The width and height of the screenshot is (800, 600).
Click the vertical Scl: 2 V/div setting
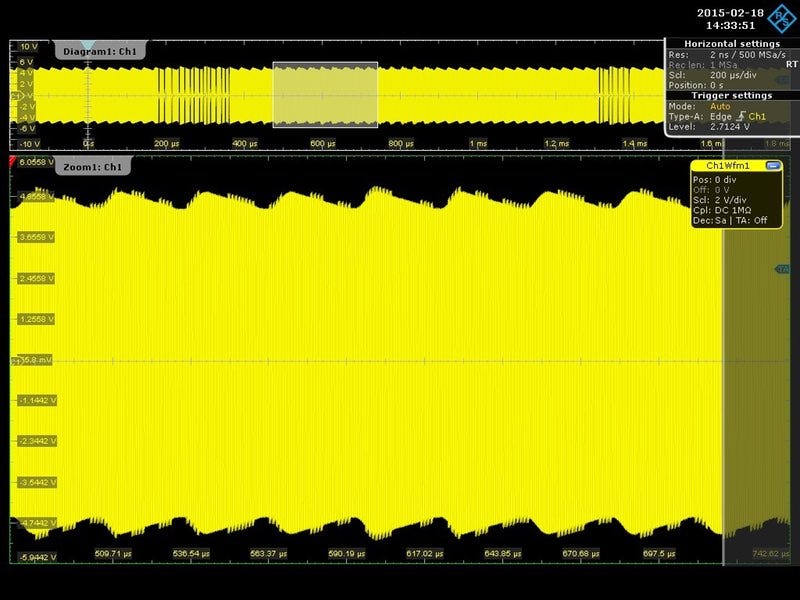[719, 200]
